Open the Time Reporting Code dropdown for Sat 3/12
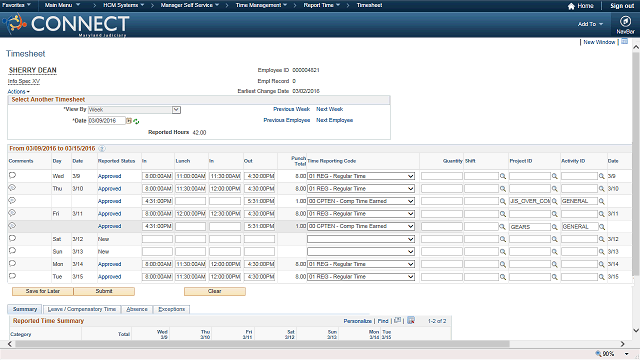Viewport: 640px width, 360px height. click(x=361, y=239)
